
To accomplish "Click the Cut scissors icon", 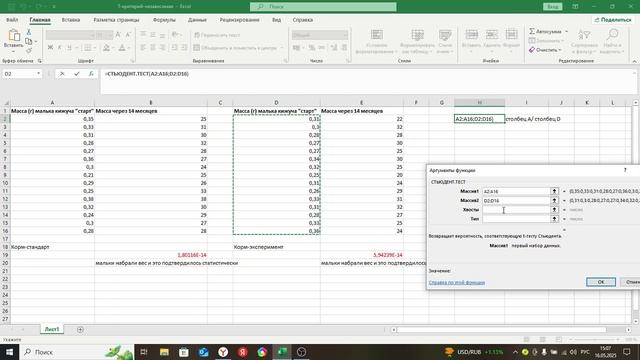I will coord(29,32).
